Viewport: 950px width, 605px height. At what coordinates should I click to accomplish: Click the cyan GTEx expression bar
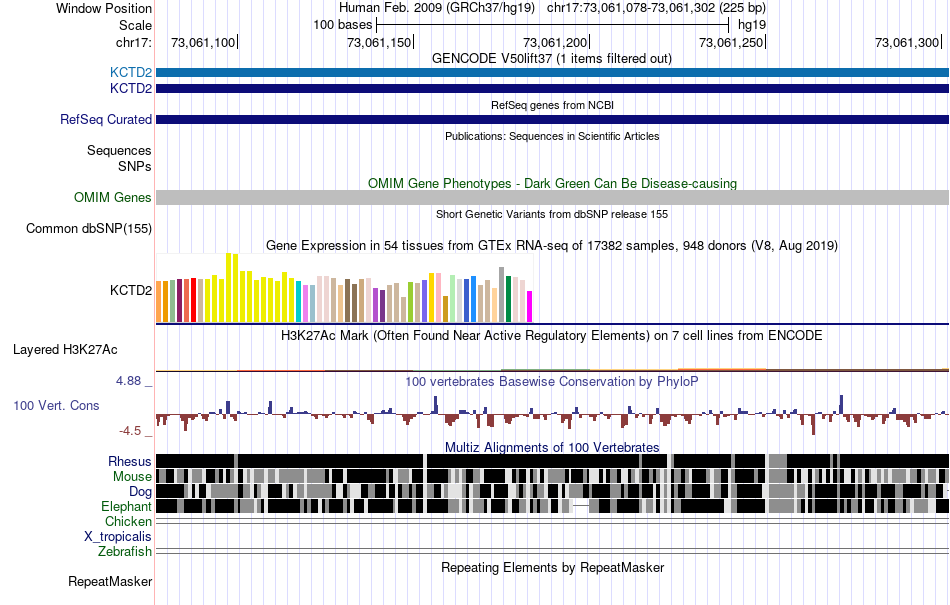tap(299, 302)
